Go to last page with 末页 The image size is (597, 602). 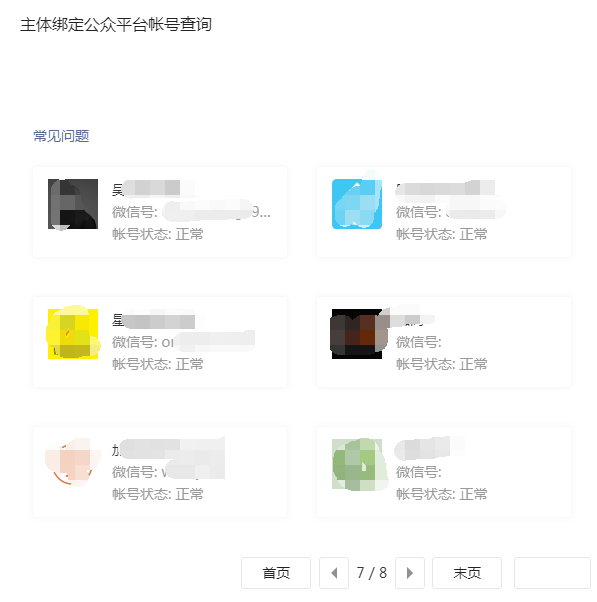467,573
